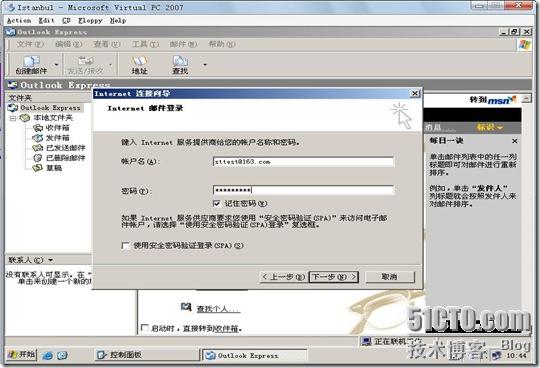
Task: Click the Outlook Express taskbar button
Action: pyautogui.click(x=254, y=355)
